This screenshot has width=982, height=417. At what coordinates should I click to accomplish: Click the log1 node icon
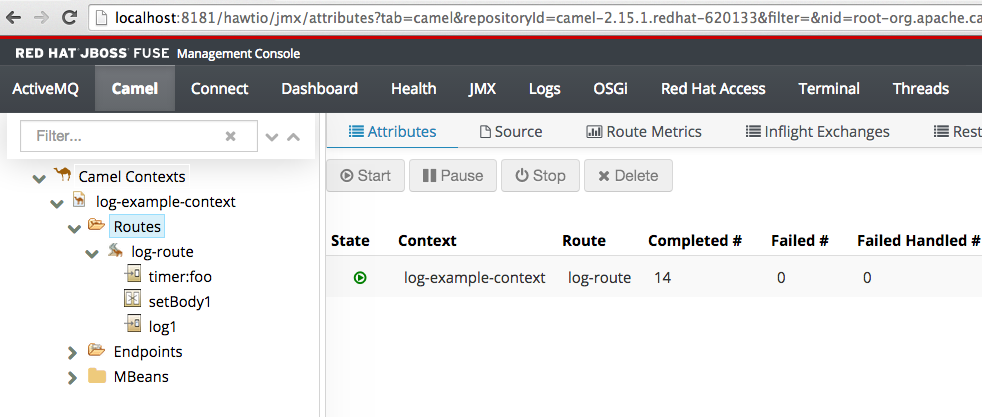(133, 324)
